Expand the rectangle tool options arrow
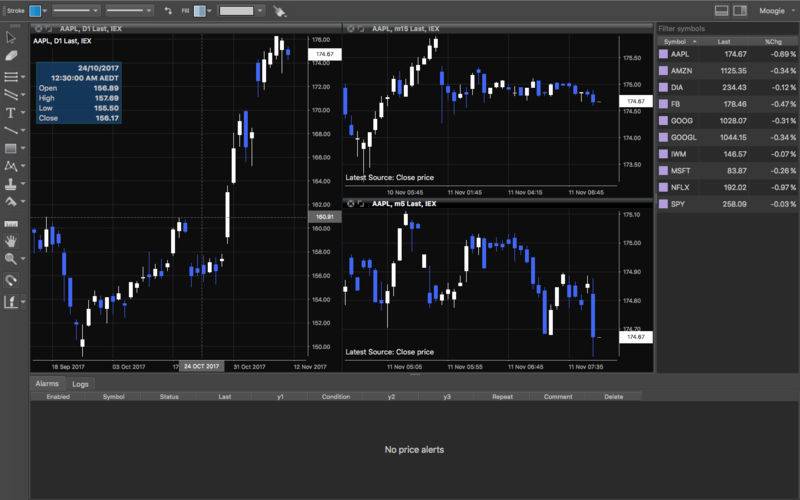 (x=23, y=148)
